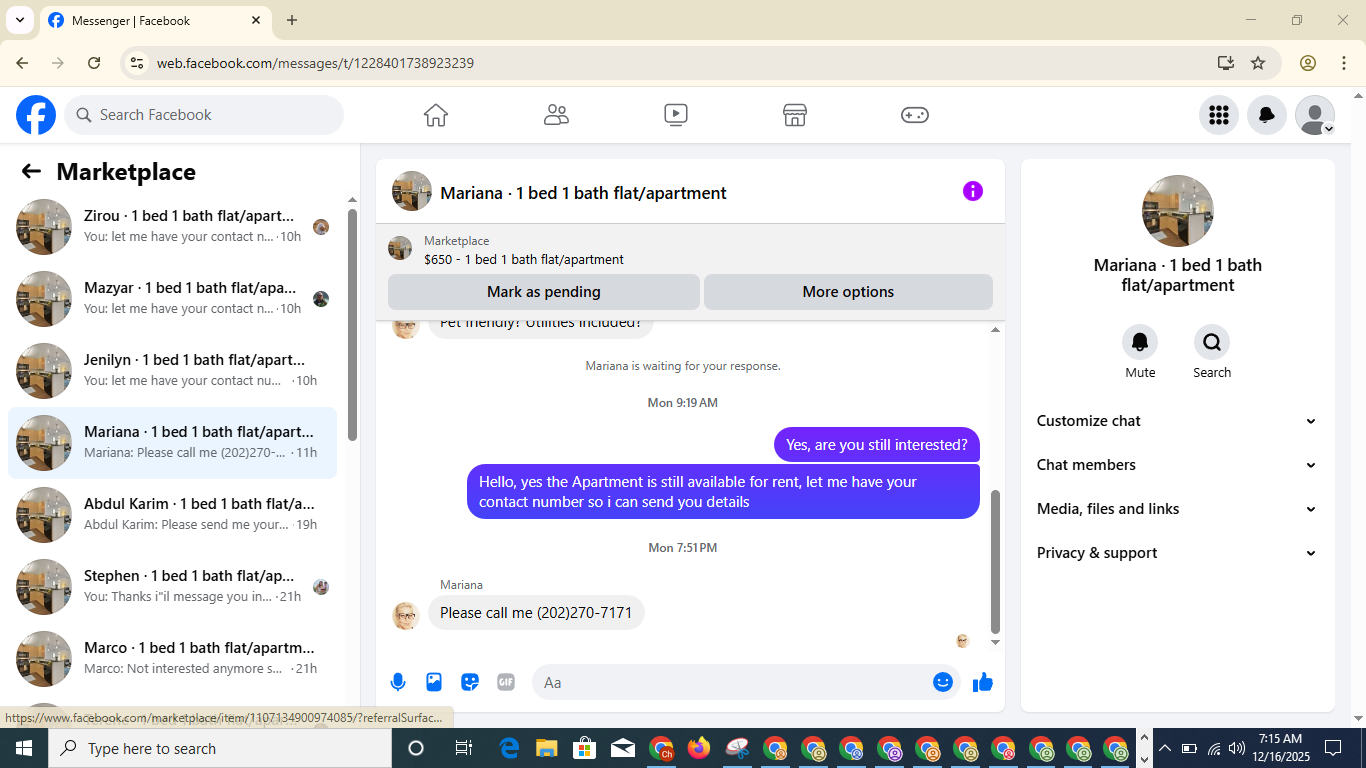The height and width of the screenshot is (768, 1366).
Task: Open Mazyar's conversation
Action: 172,299
